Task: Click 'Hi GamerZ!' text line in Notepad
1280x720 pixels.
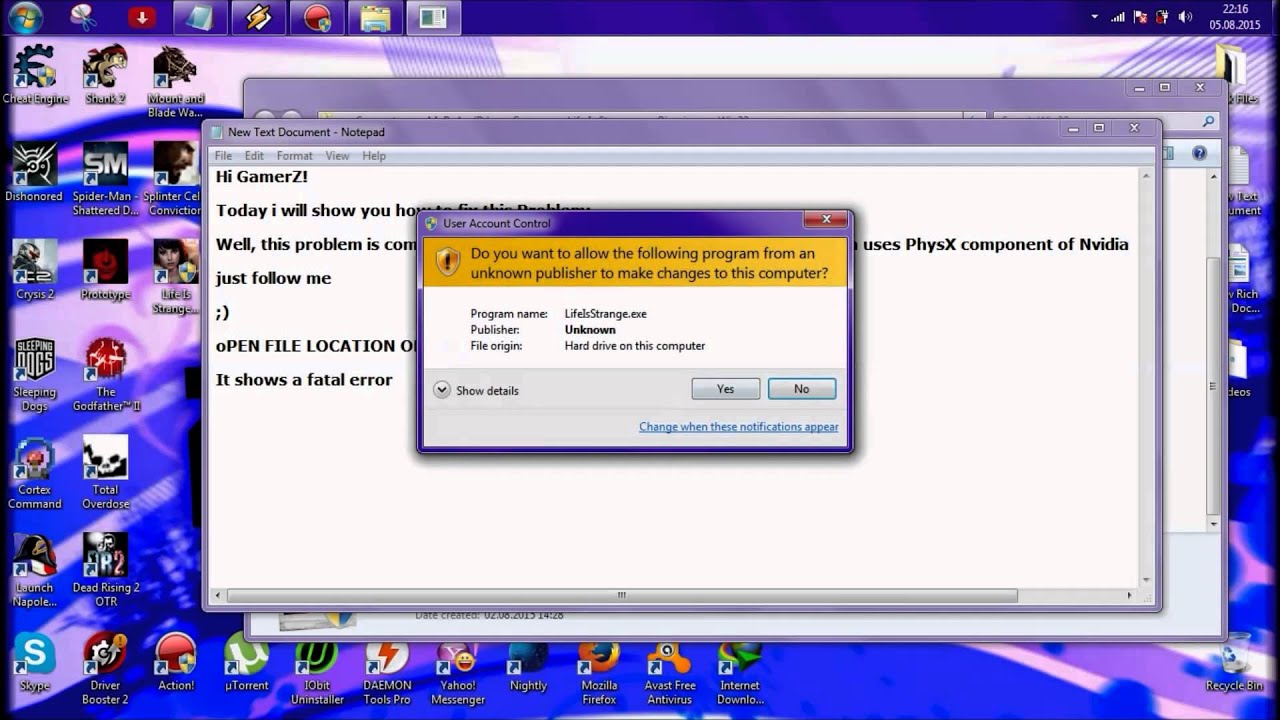Action: pos(262,177)
